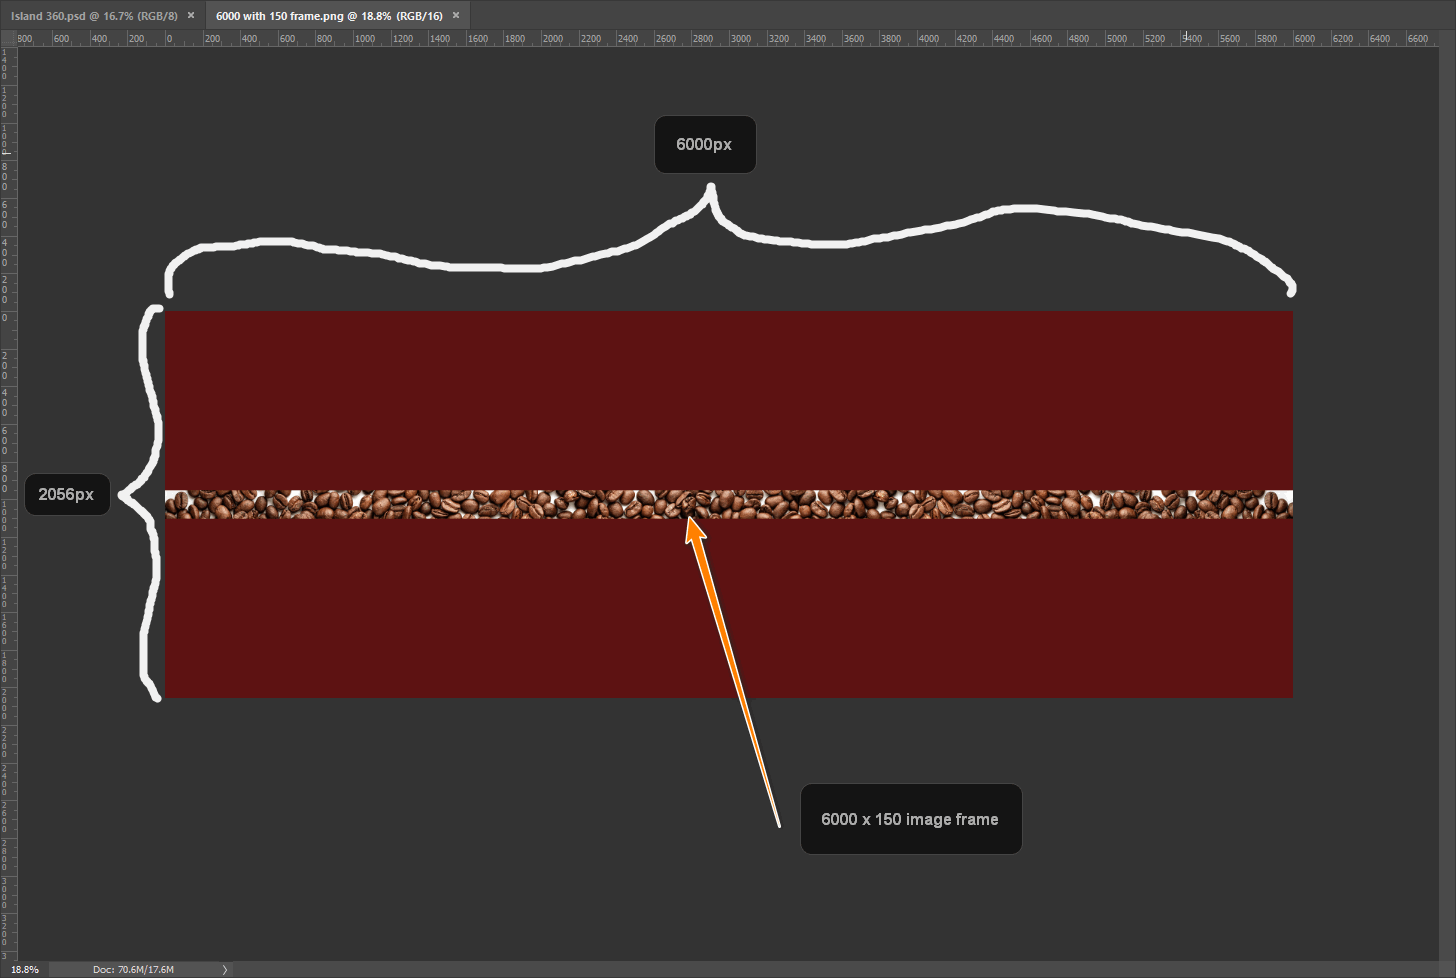1456x978 pixels.
Task: Click the 3000 mark on horizontal ruler
Action: (740, 39)
